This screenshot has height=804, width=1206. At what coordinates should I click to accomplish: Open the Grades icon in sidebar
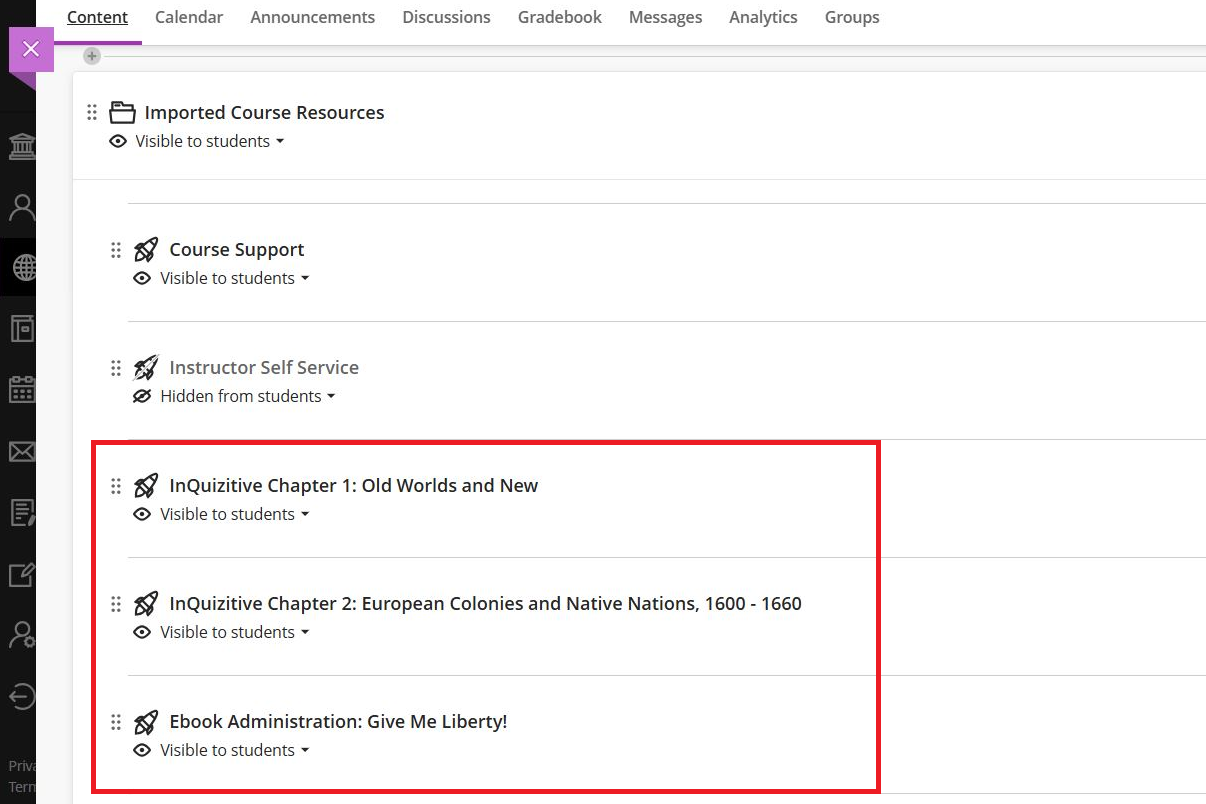click(x=21, y=513)
